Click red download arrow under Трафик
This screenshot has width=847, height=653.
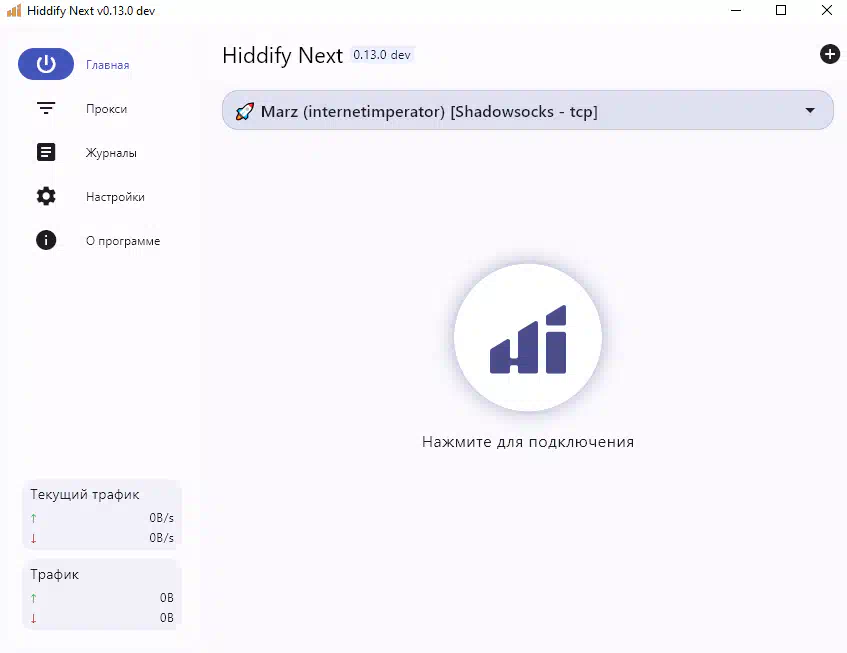33,618
